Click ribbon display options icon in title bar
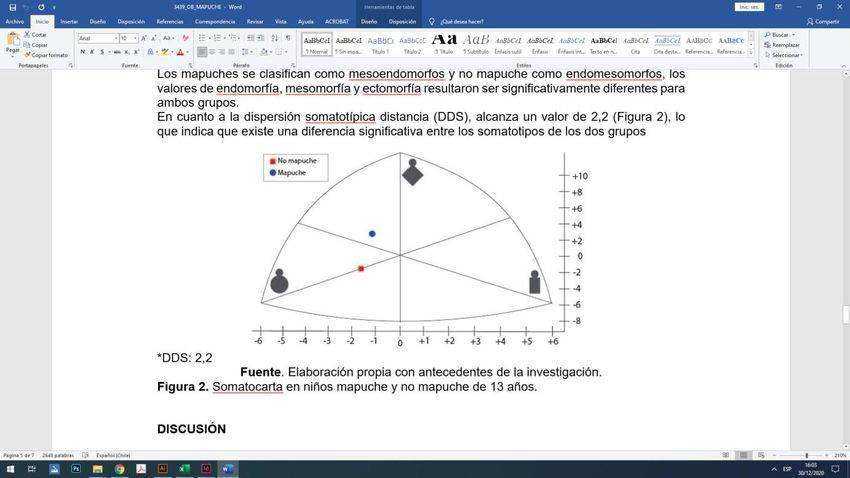The height and width of the screenshot is (478, 850). pos(778,7)
